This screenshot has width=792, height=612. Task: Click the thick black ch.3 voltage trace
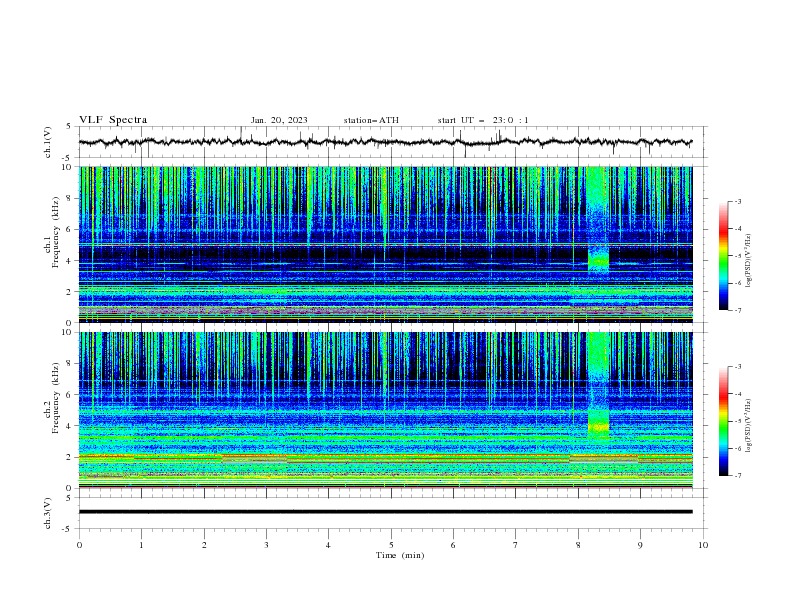(x=385, y=512)
